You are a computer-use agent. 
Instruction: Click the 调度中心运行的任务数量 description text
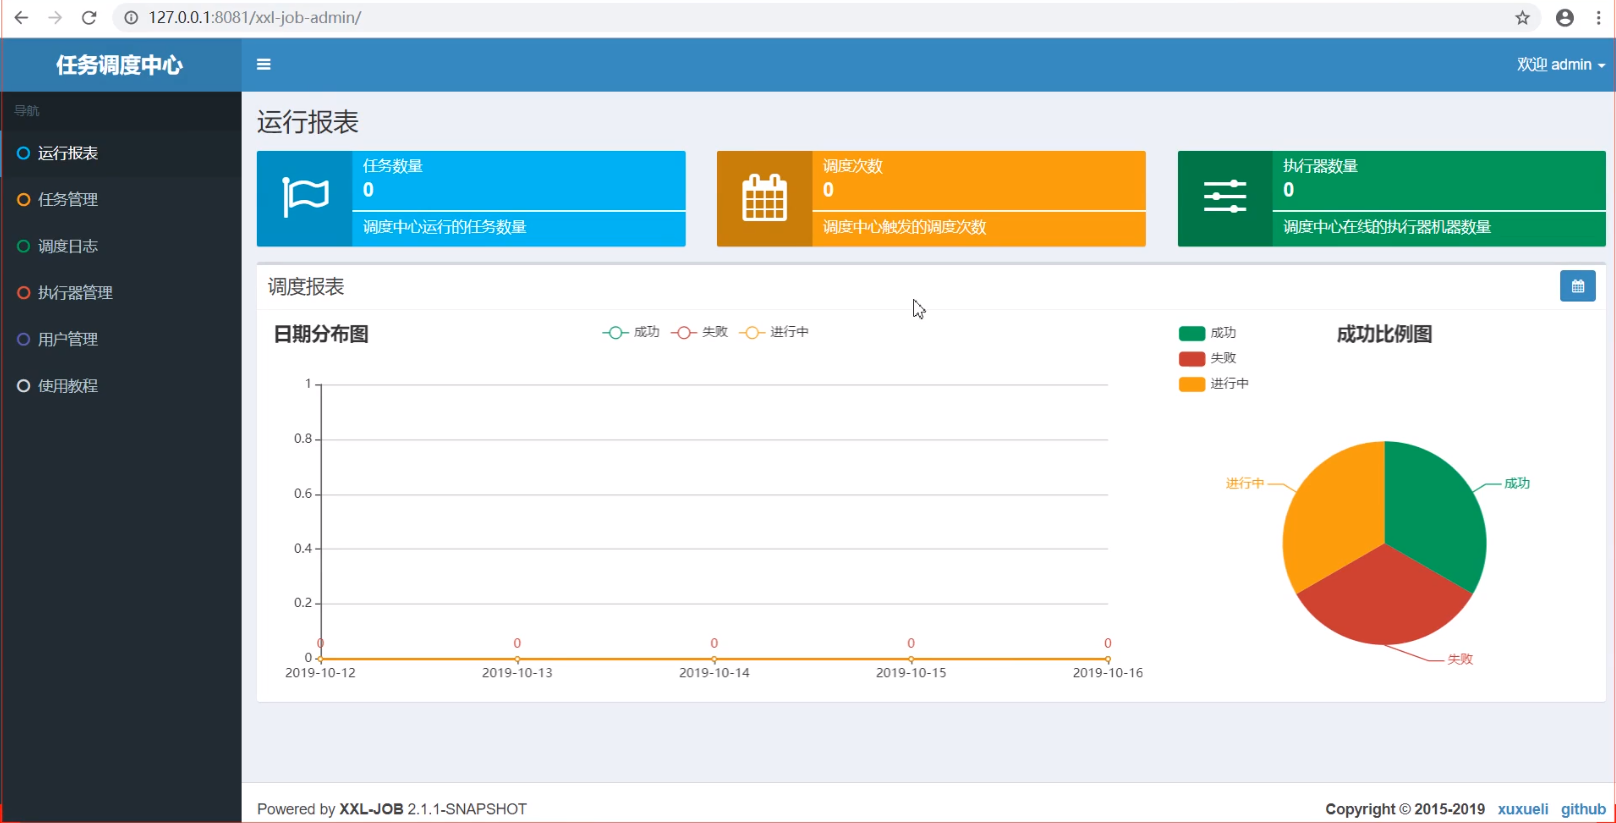click(x=444, y=227)
